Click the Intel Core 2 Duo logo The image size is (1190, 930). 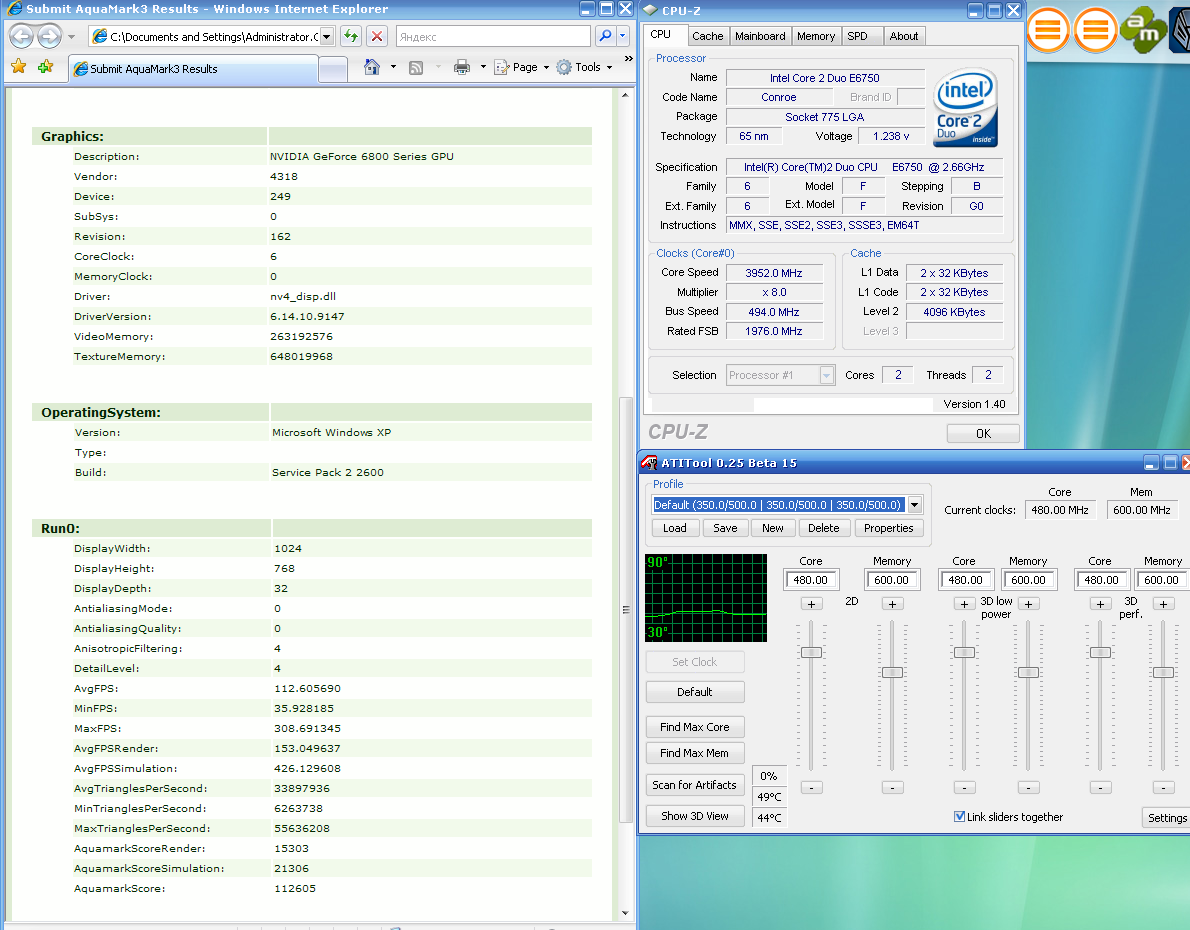964,108
